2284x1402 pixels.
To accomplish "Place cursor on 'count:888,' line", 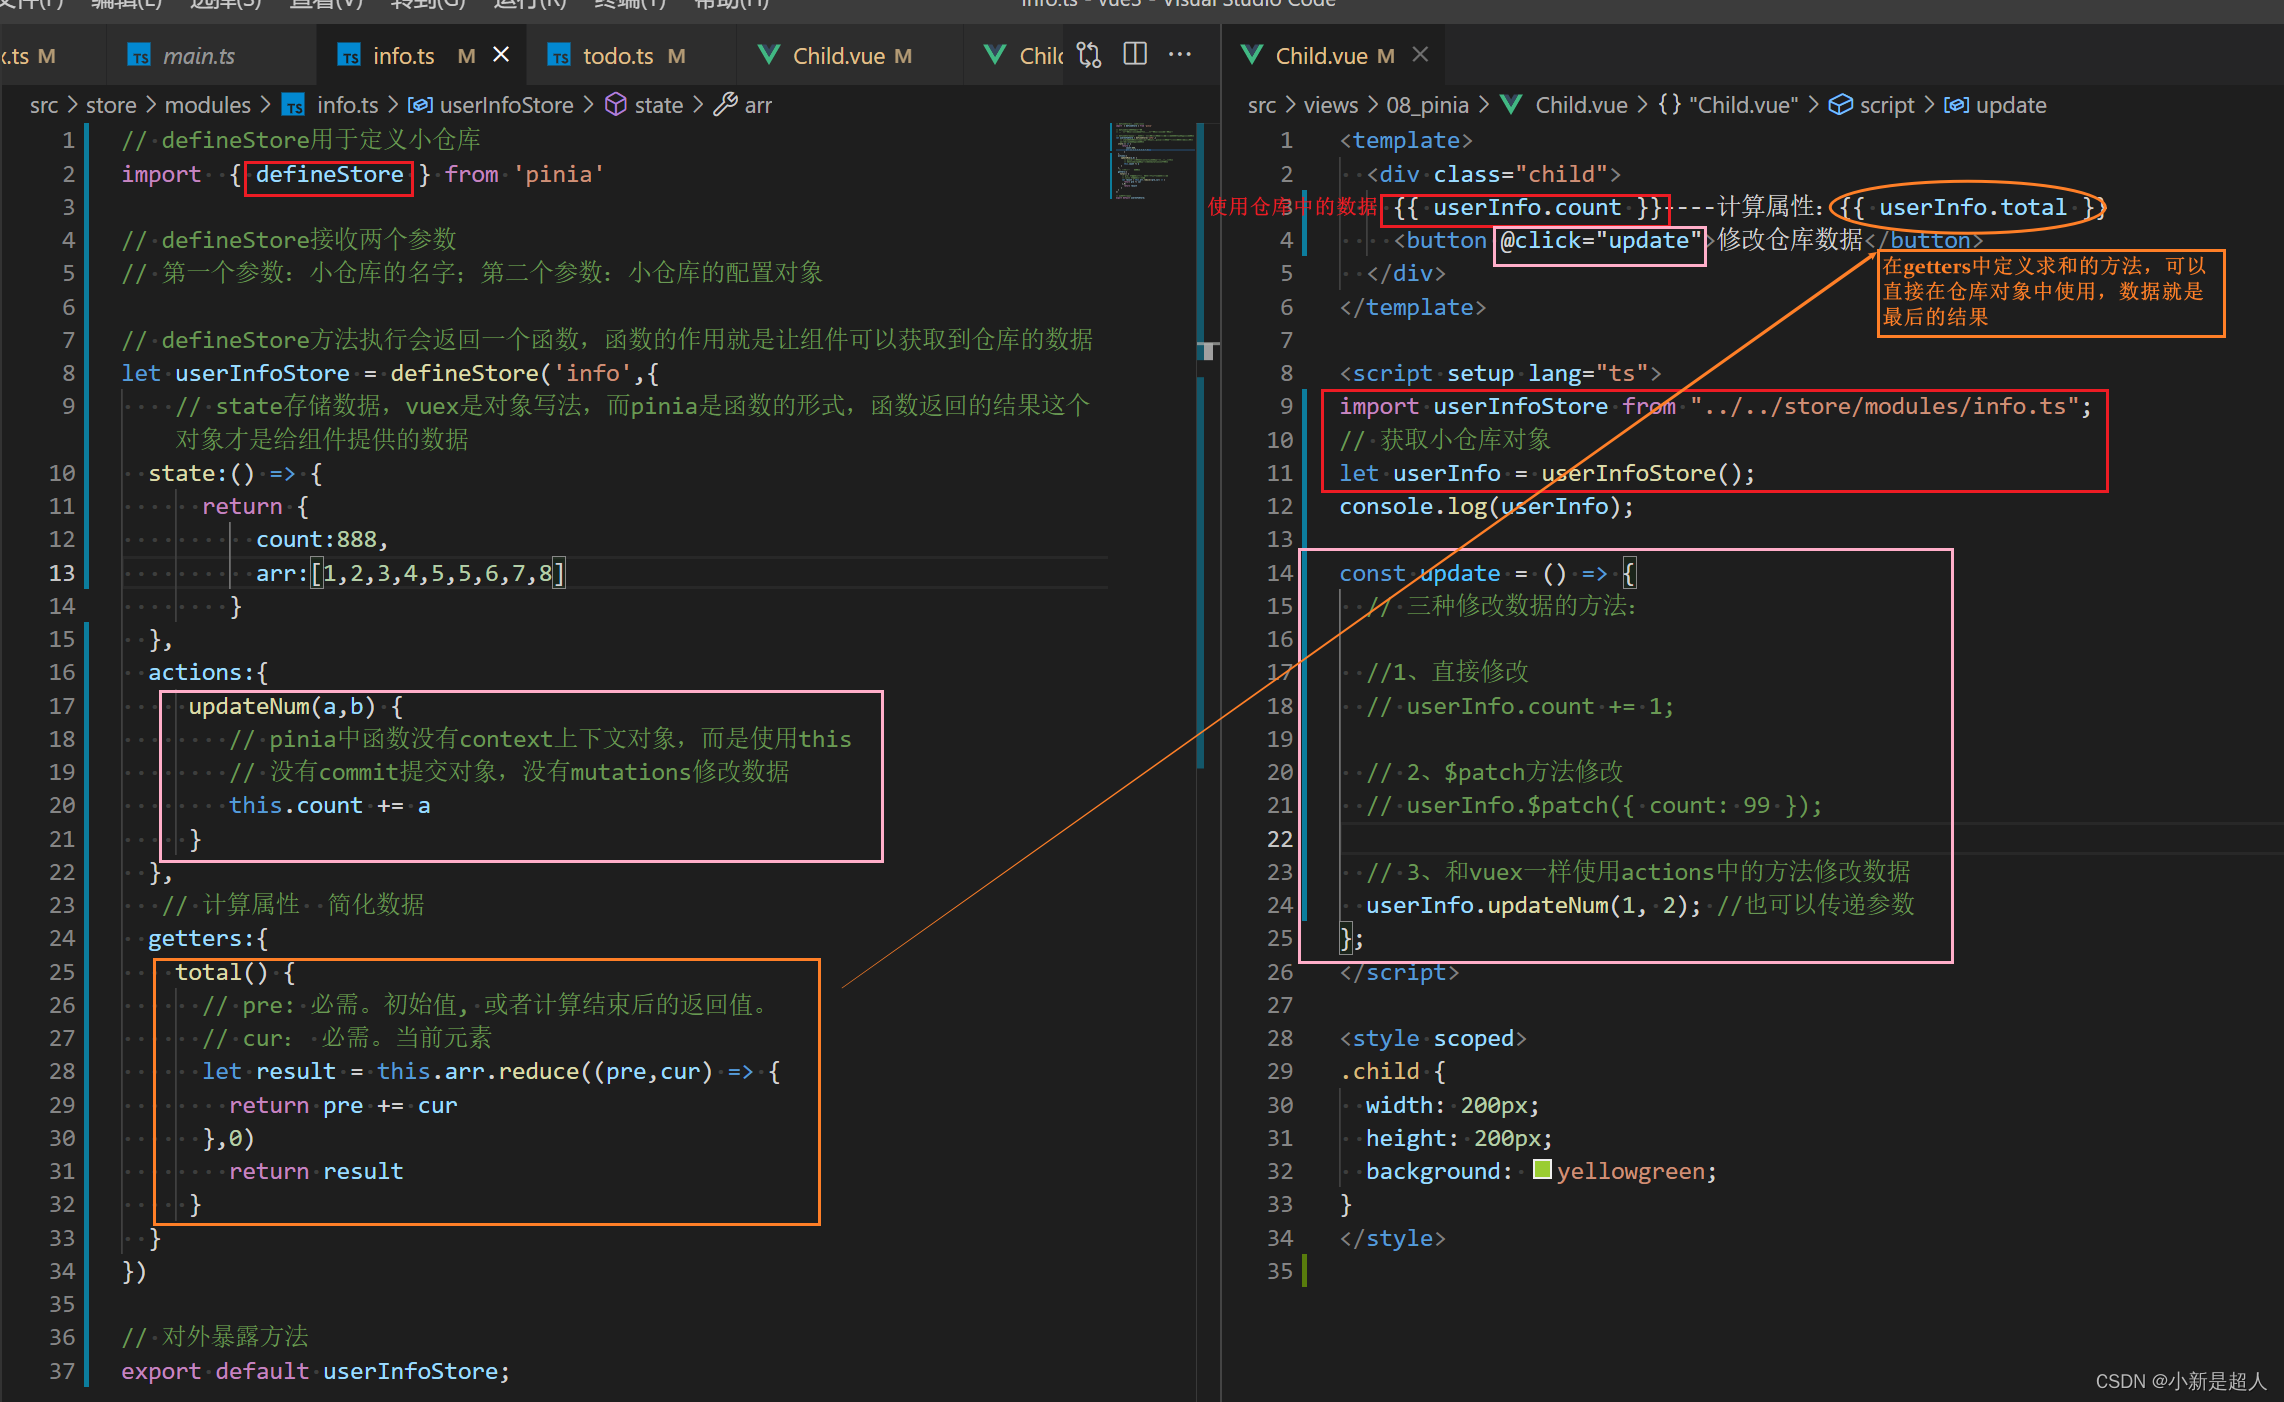I will [322, 540].
